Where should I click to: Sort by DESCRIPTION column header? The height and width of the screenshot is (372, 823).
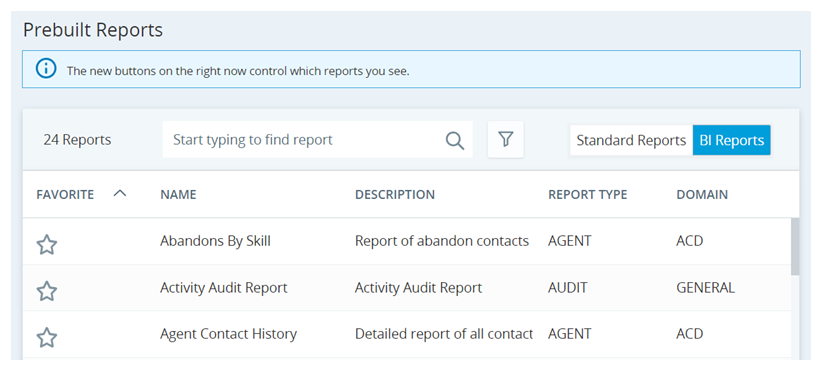(x=395, y=195)
